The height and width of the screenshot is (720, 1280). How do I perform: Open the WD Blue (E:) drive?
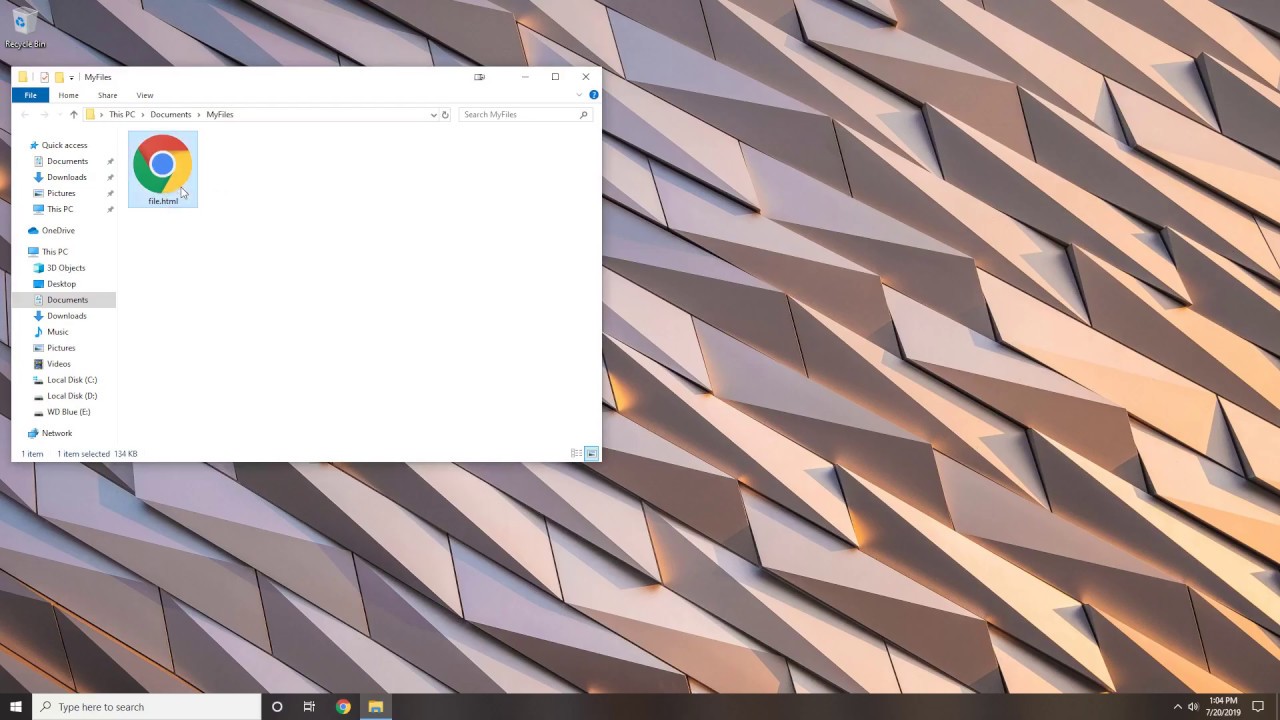(68, 412)
